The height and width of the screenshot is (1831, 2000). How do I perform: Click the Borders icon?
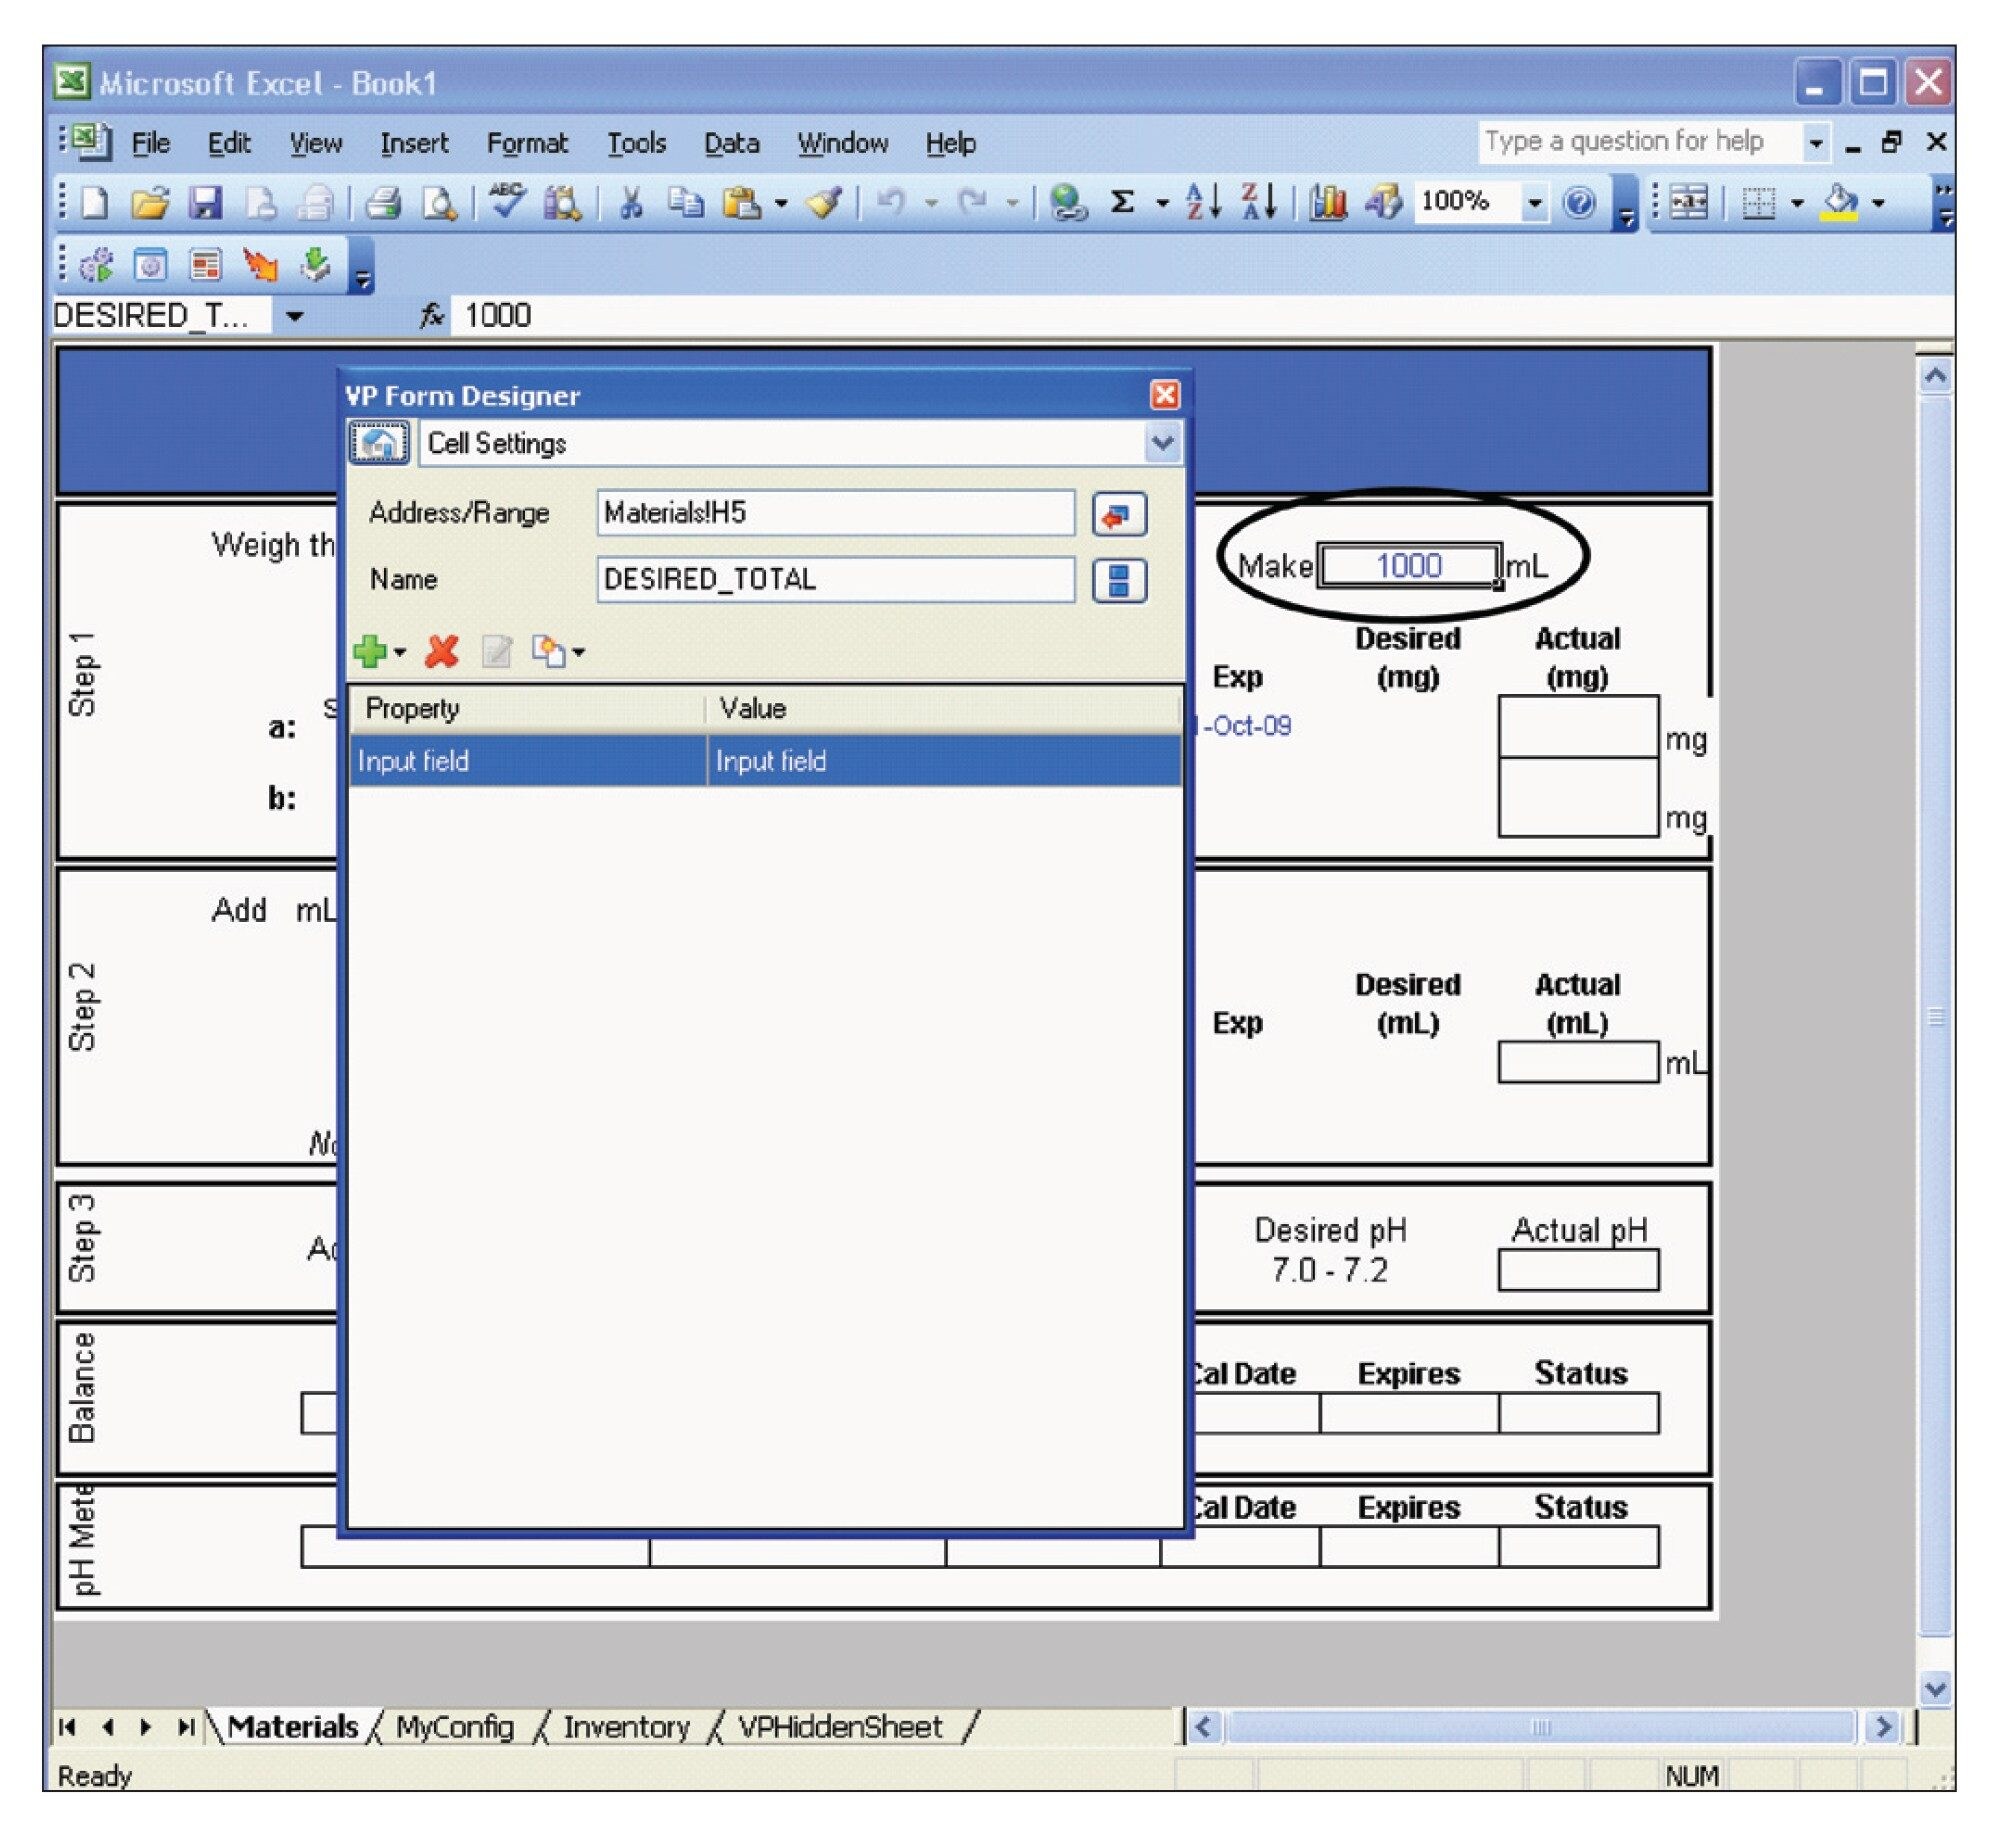pyautogui.click(x=1758, y=203)
